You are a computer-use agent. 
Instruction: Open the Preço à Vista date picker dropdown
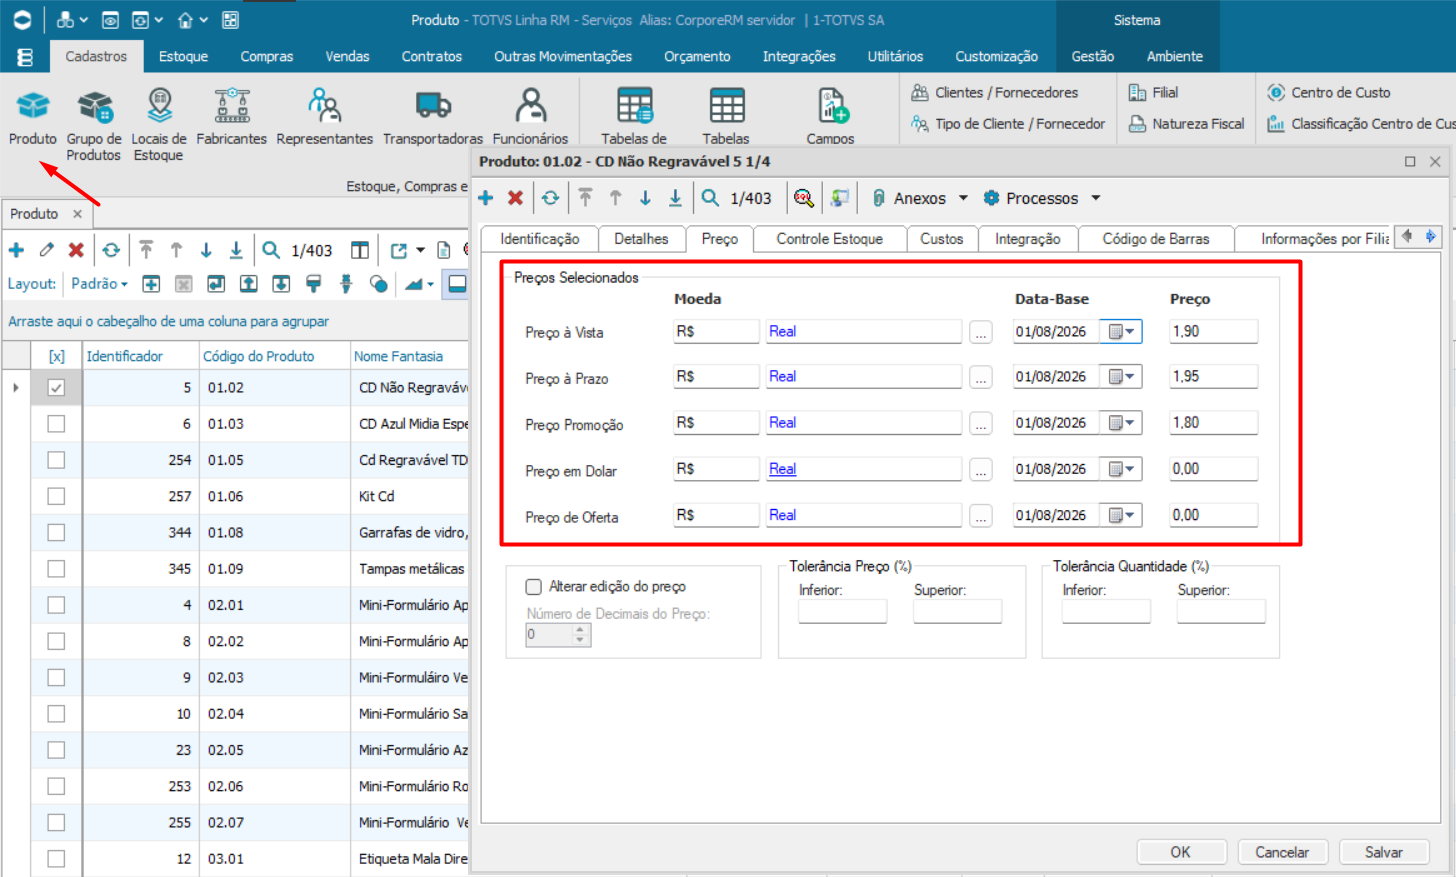point(1121,332)
